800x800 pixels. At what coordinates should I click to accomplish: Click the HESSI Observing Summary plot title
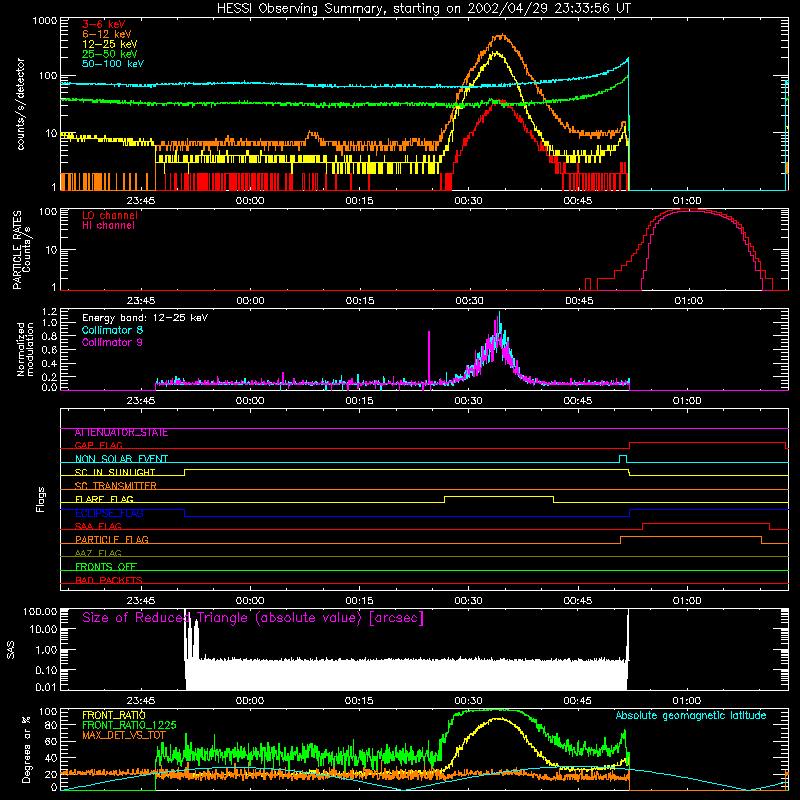(423, 9)
